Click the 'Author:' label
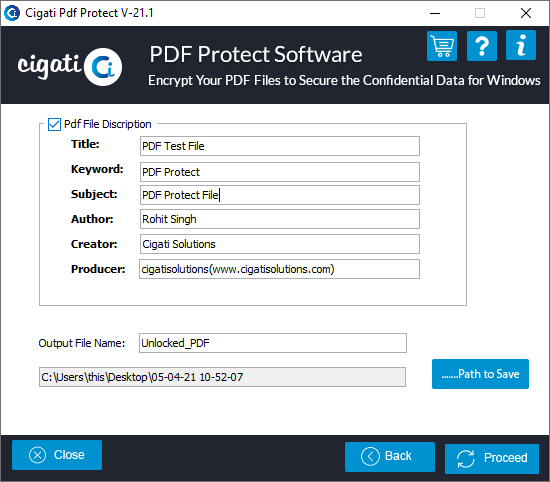 coord(92,219)
